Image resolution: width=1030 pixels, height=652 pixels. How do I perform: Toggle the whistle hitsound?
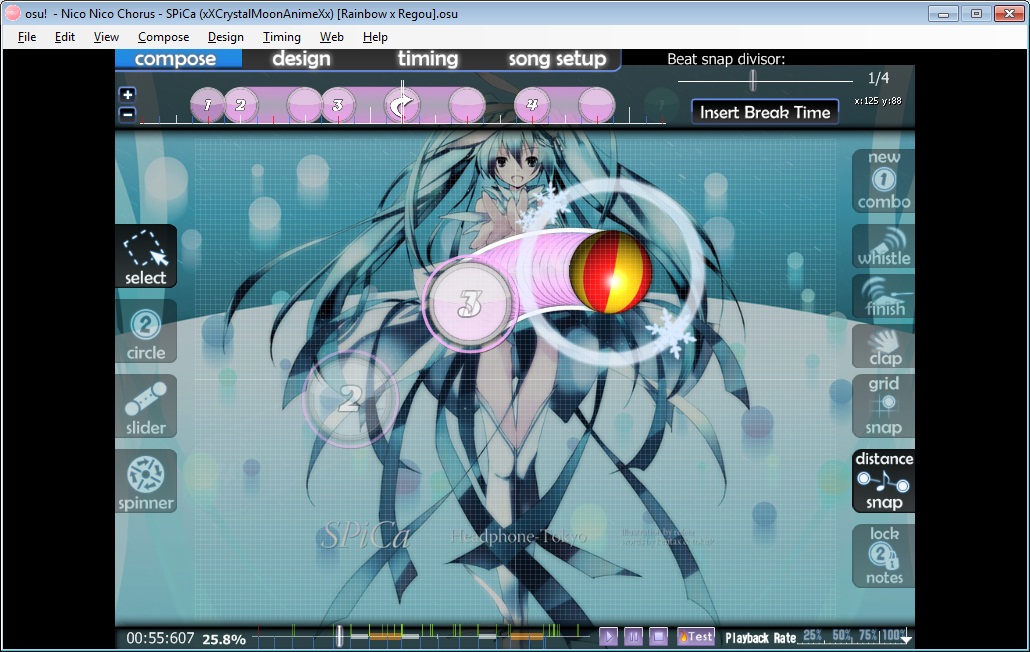pos(884,246)
